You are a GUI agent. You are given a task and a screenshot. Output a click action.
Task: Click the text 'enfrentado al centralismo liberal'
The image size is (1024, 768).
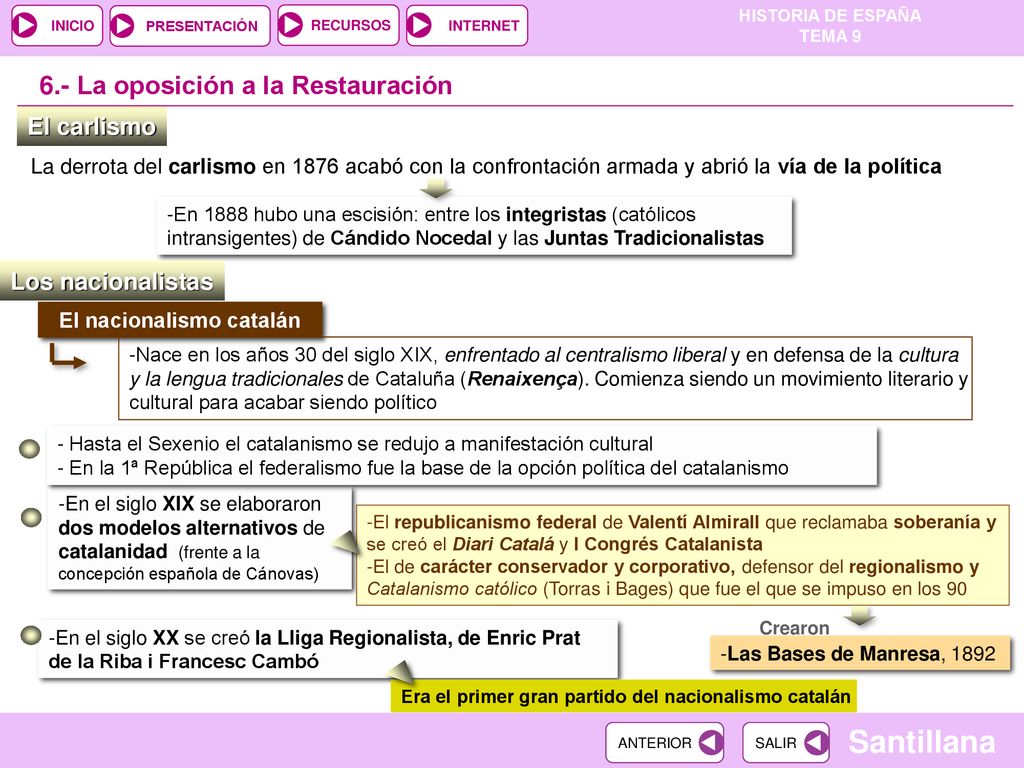click(585, 355)
